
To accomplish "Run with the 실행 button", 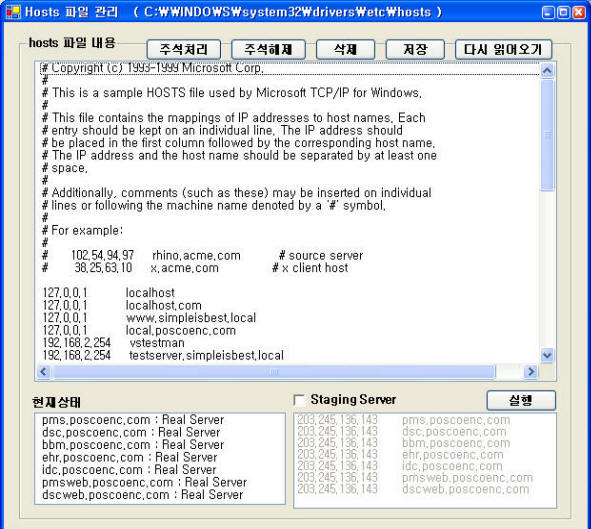I will pos(521,400).
